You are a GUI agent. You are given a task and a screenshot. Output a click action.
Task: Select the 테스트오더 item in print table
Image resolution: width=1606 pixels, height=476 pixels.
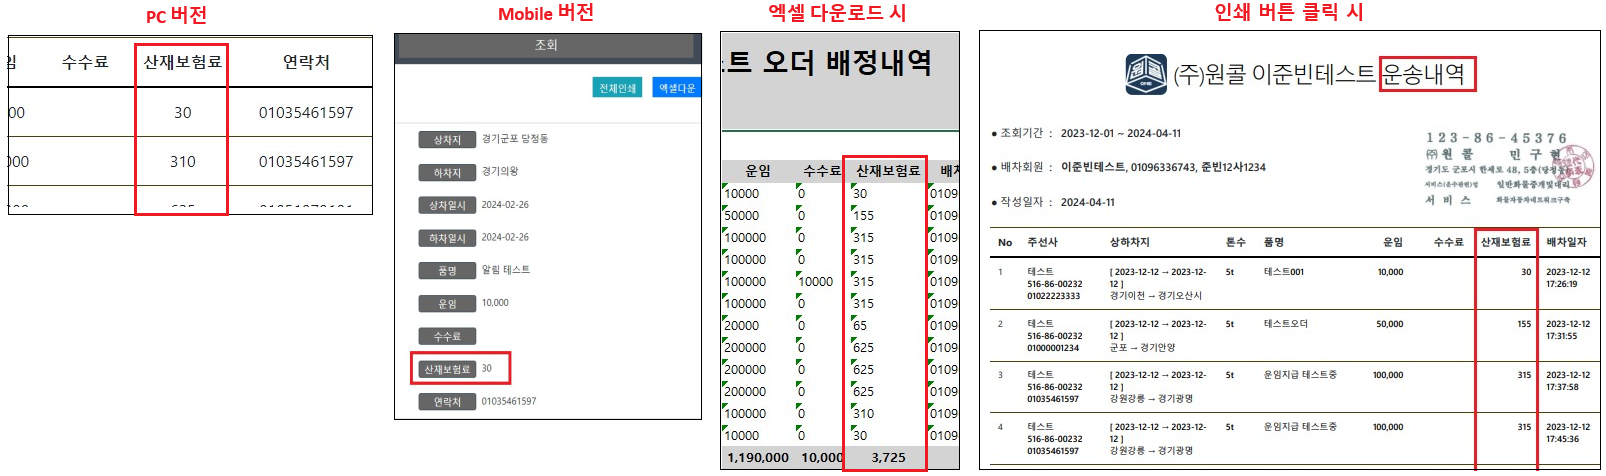[x=1285, y=324]
